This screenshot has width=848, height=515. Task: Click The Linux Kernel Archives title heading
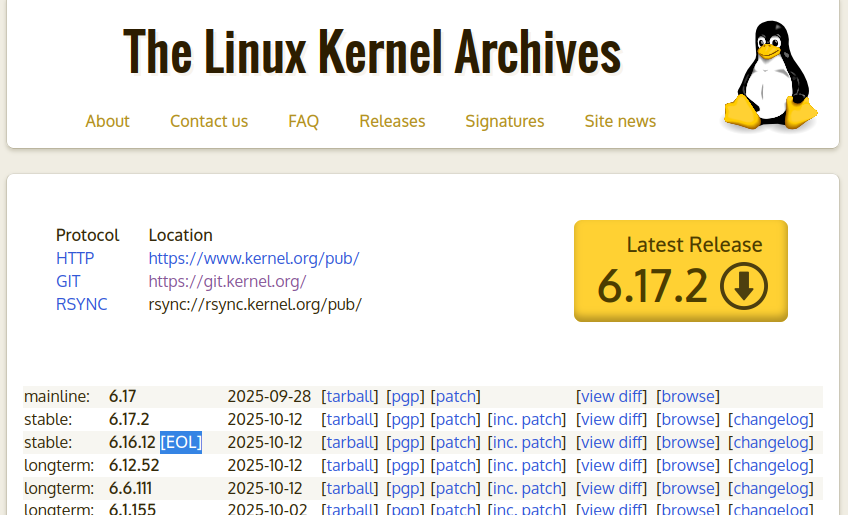click(372, 50)
